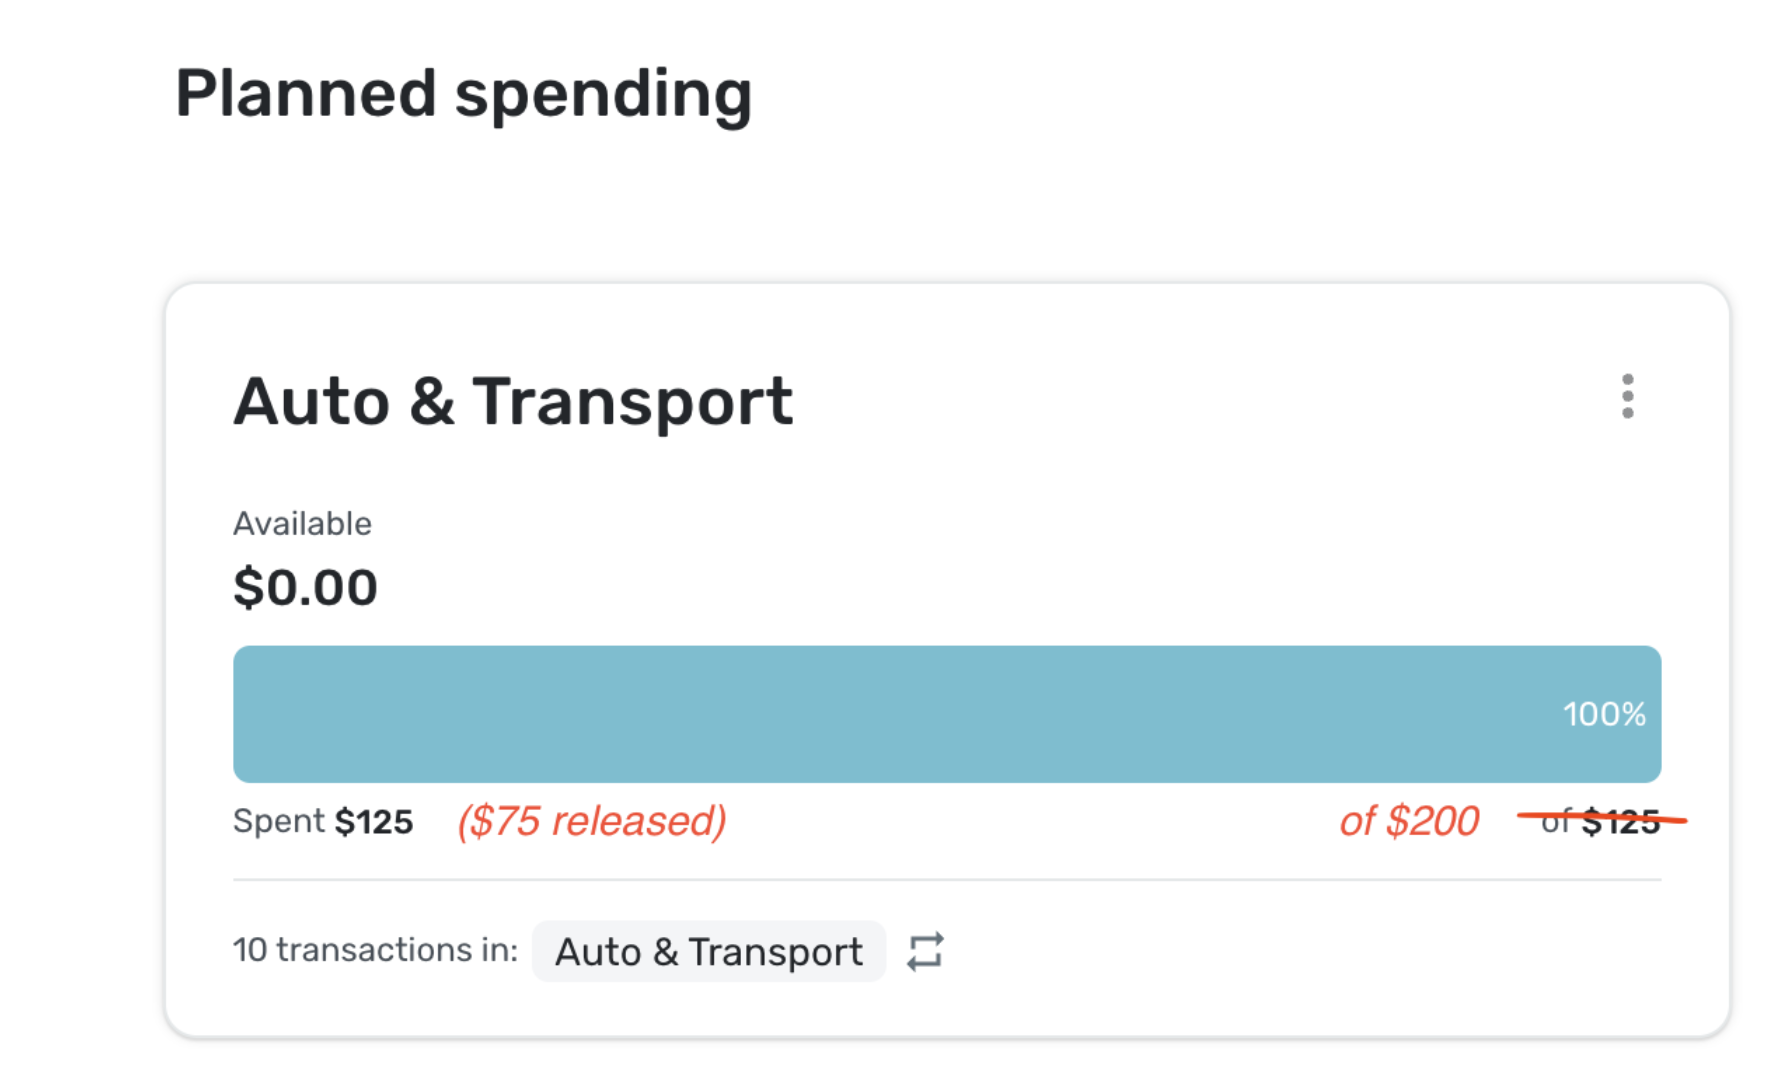
Task: Click the word "spending" in page heading
Action: pyautogui.click(x=602, y=94)
